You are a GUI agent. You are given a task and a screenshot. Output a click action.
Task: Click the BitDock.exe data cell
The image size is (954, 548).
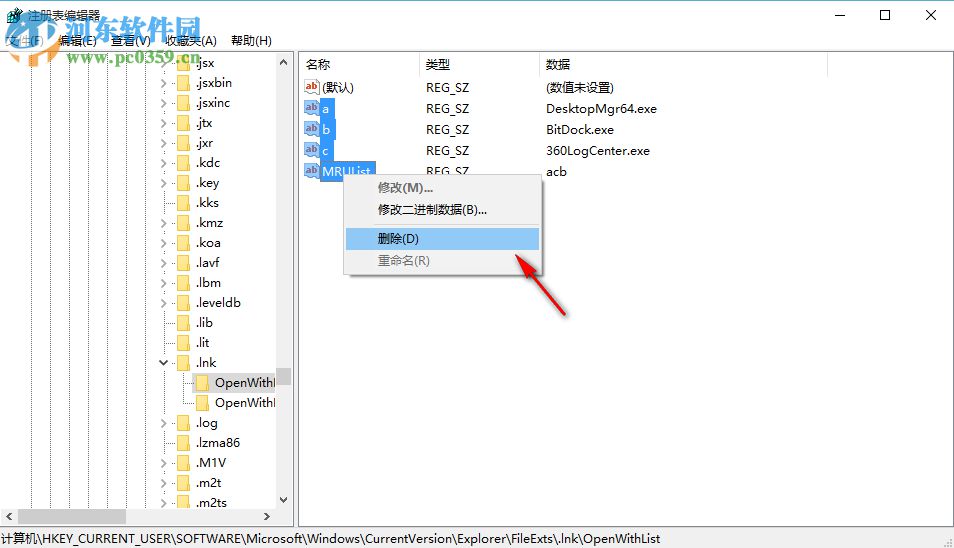coord(580,130)
